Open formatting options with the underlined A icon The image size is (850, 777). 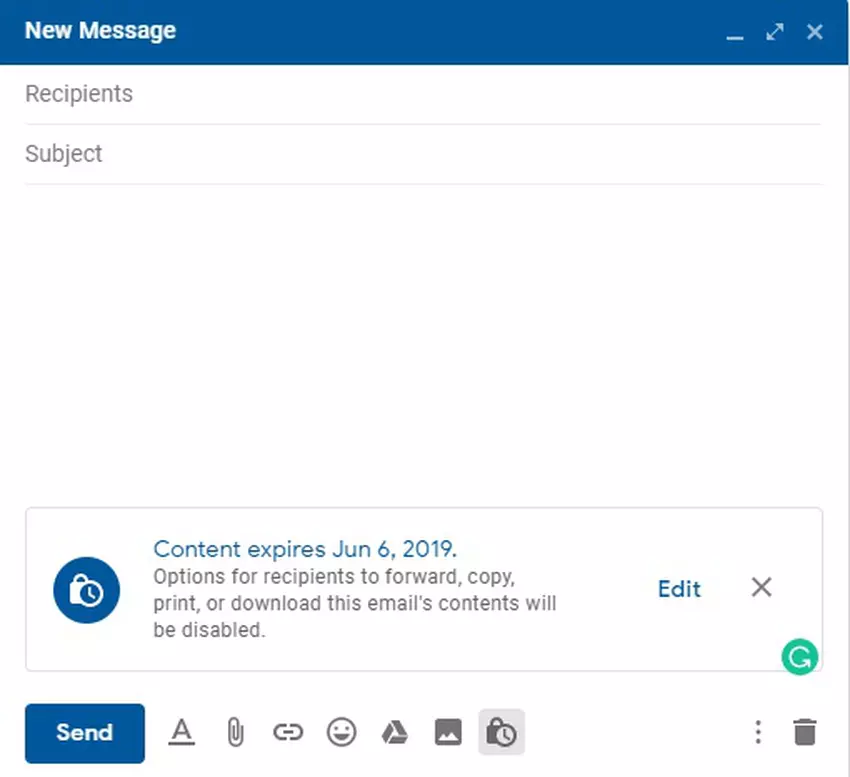coord(181,733)
